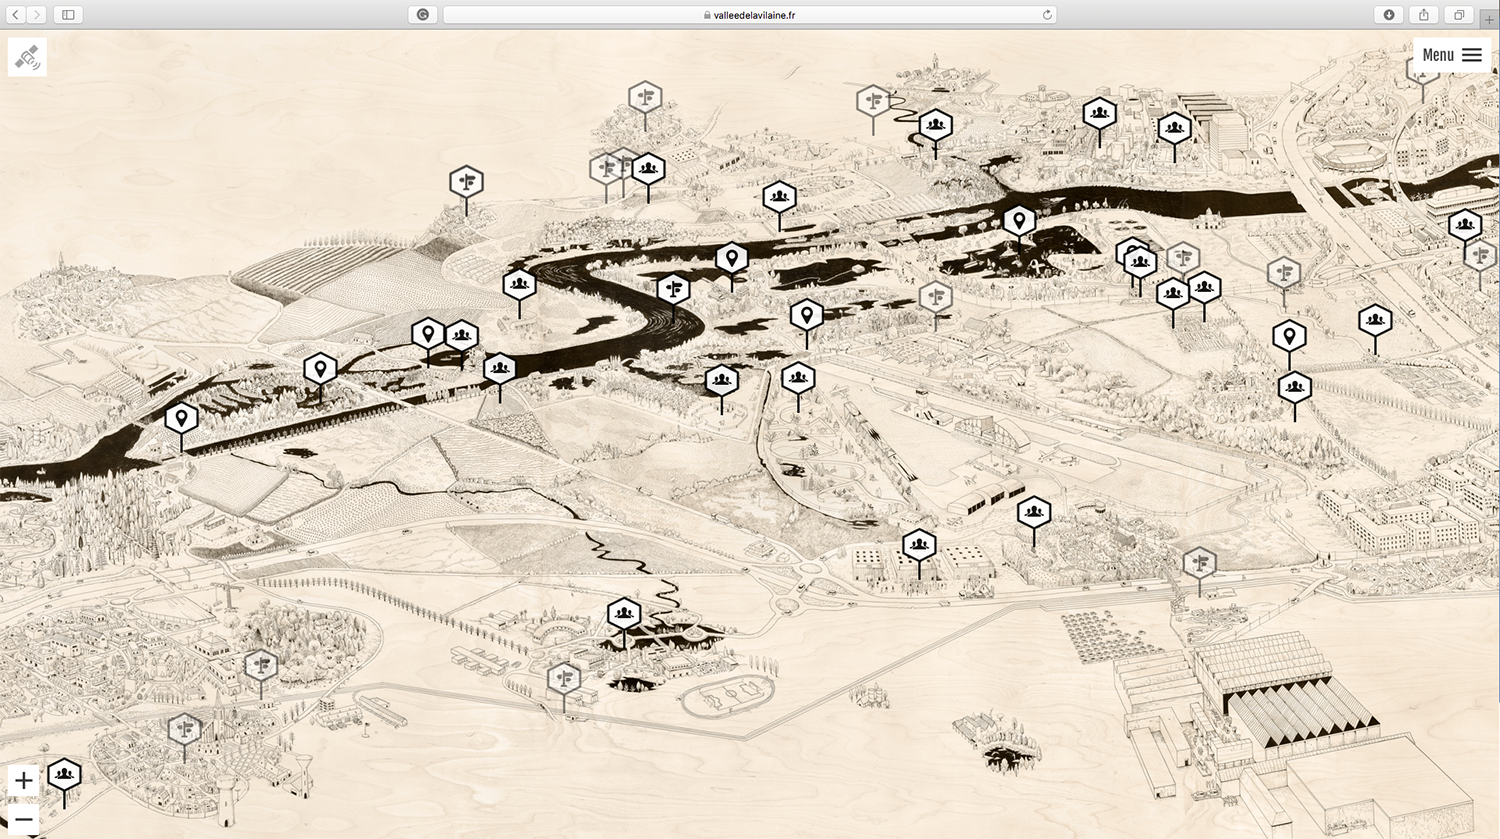This screenshot has width=1500, height=839.
Task: Click the circular extension icon left of address bar
Action: pos(423,15)
